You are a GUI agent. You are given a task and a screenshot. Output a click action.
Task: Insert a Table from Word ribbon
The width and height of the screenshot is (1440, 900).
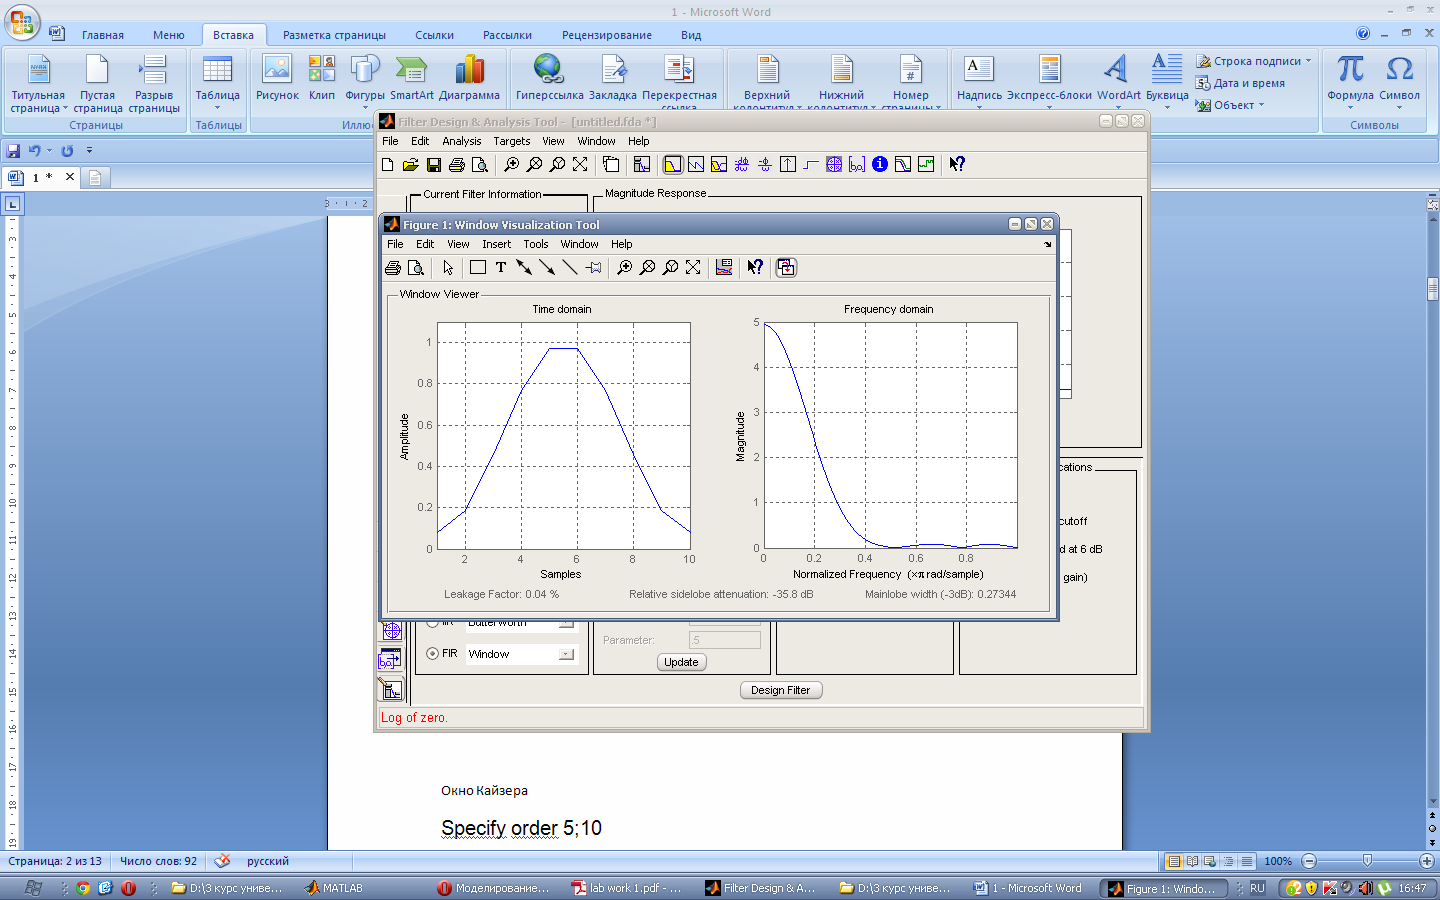click(x=217, y=81)
